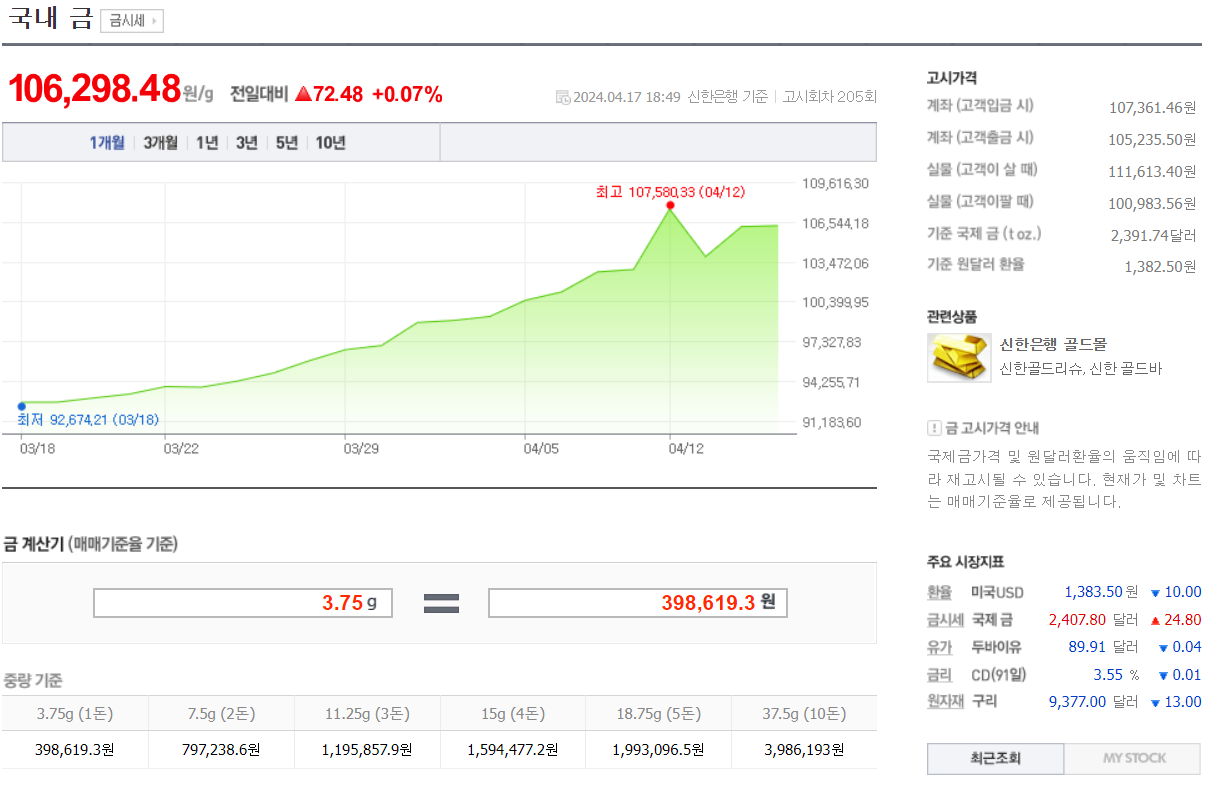Click the 111,613.40원 physical buy price
This screenshot has height=792, width=1216.
1153,171
